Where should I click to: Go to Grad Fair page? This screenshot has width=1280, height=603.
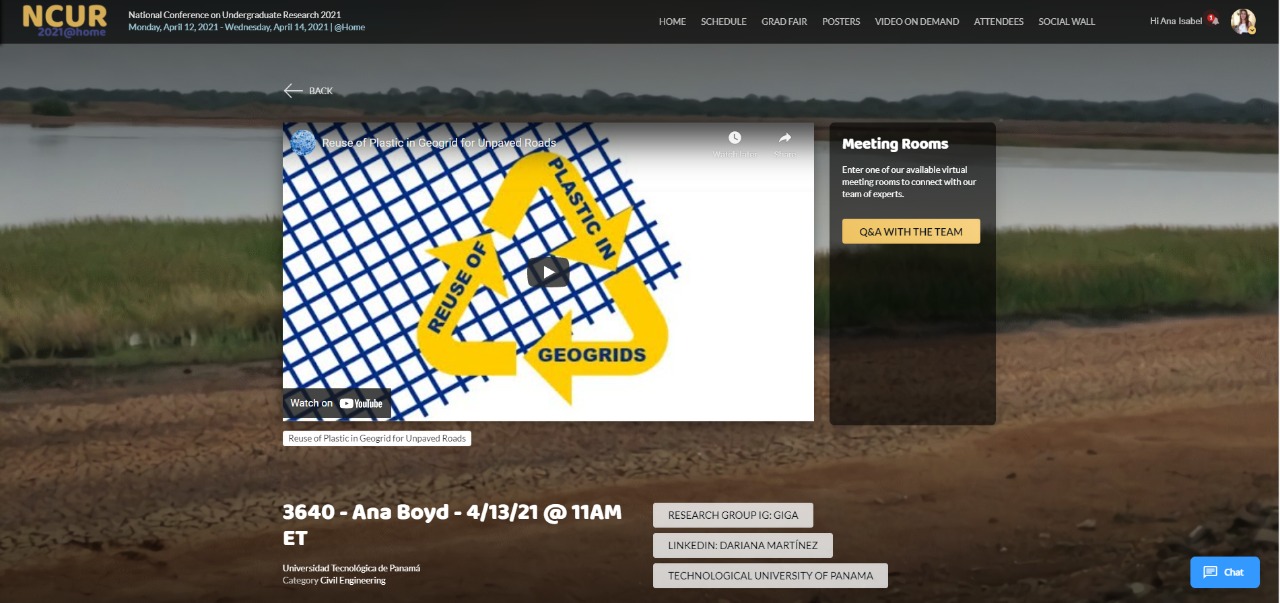pyautogui.click(x=784, y=22)
